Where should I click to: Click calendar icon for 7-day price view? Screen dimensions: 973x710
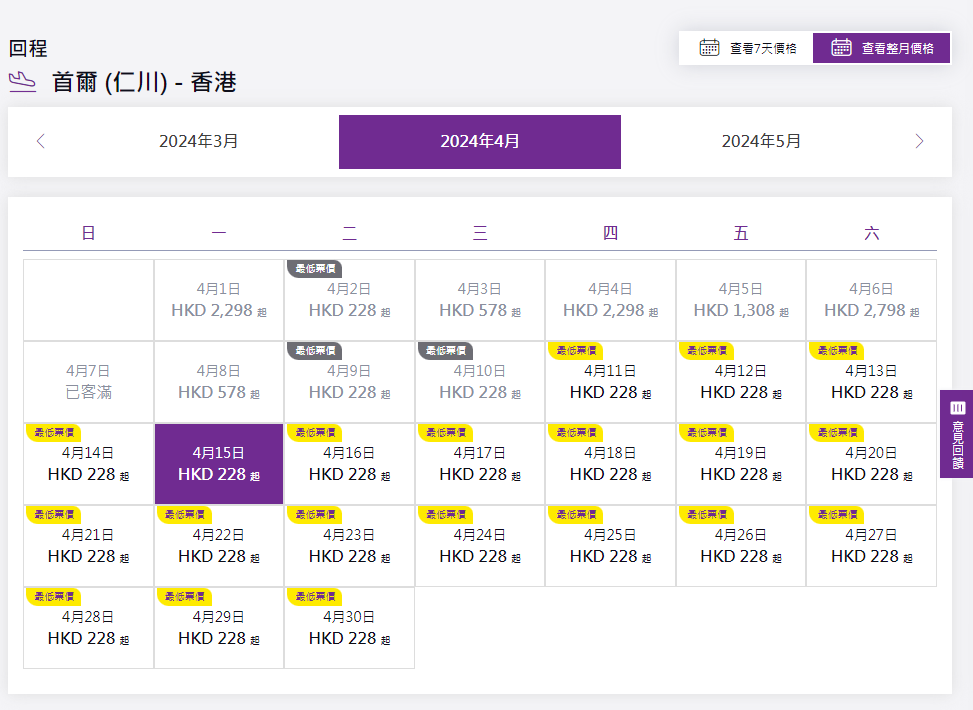[709, 47]
